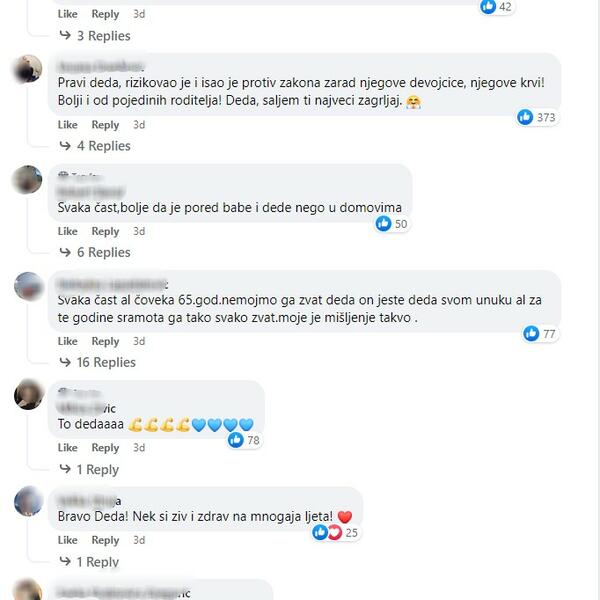Expand the 6 Replies thread
This screenshot has width=600, height=600.
pyautogui.click(x=95, y=252)
